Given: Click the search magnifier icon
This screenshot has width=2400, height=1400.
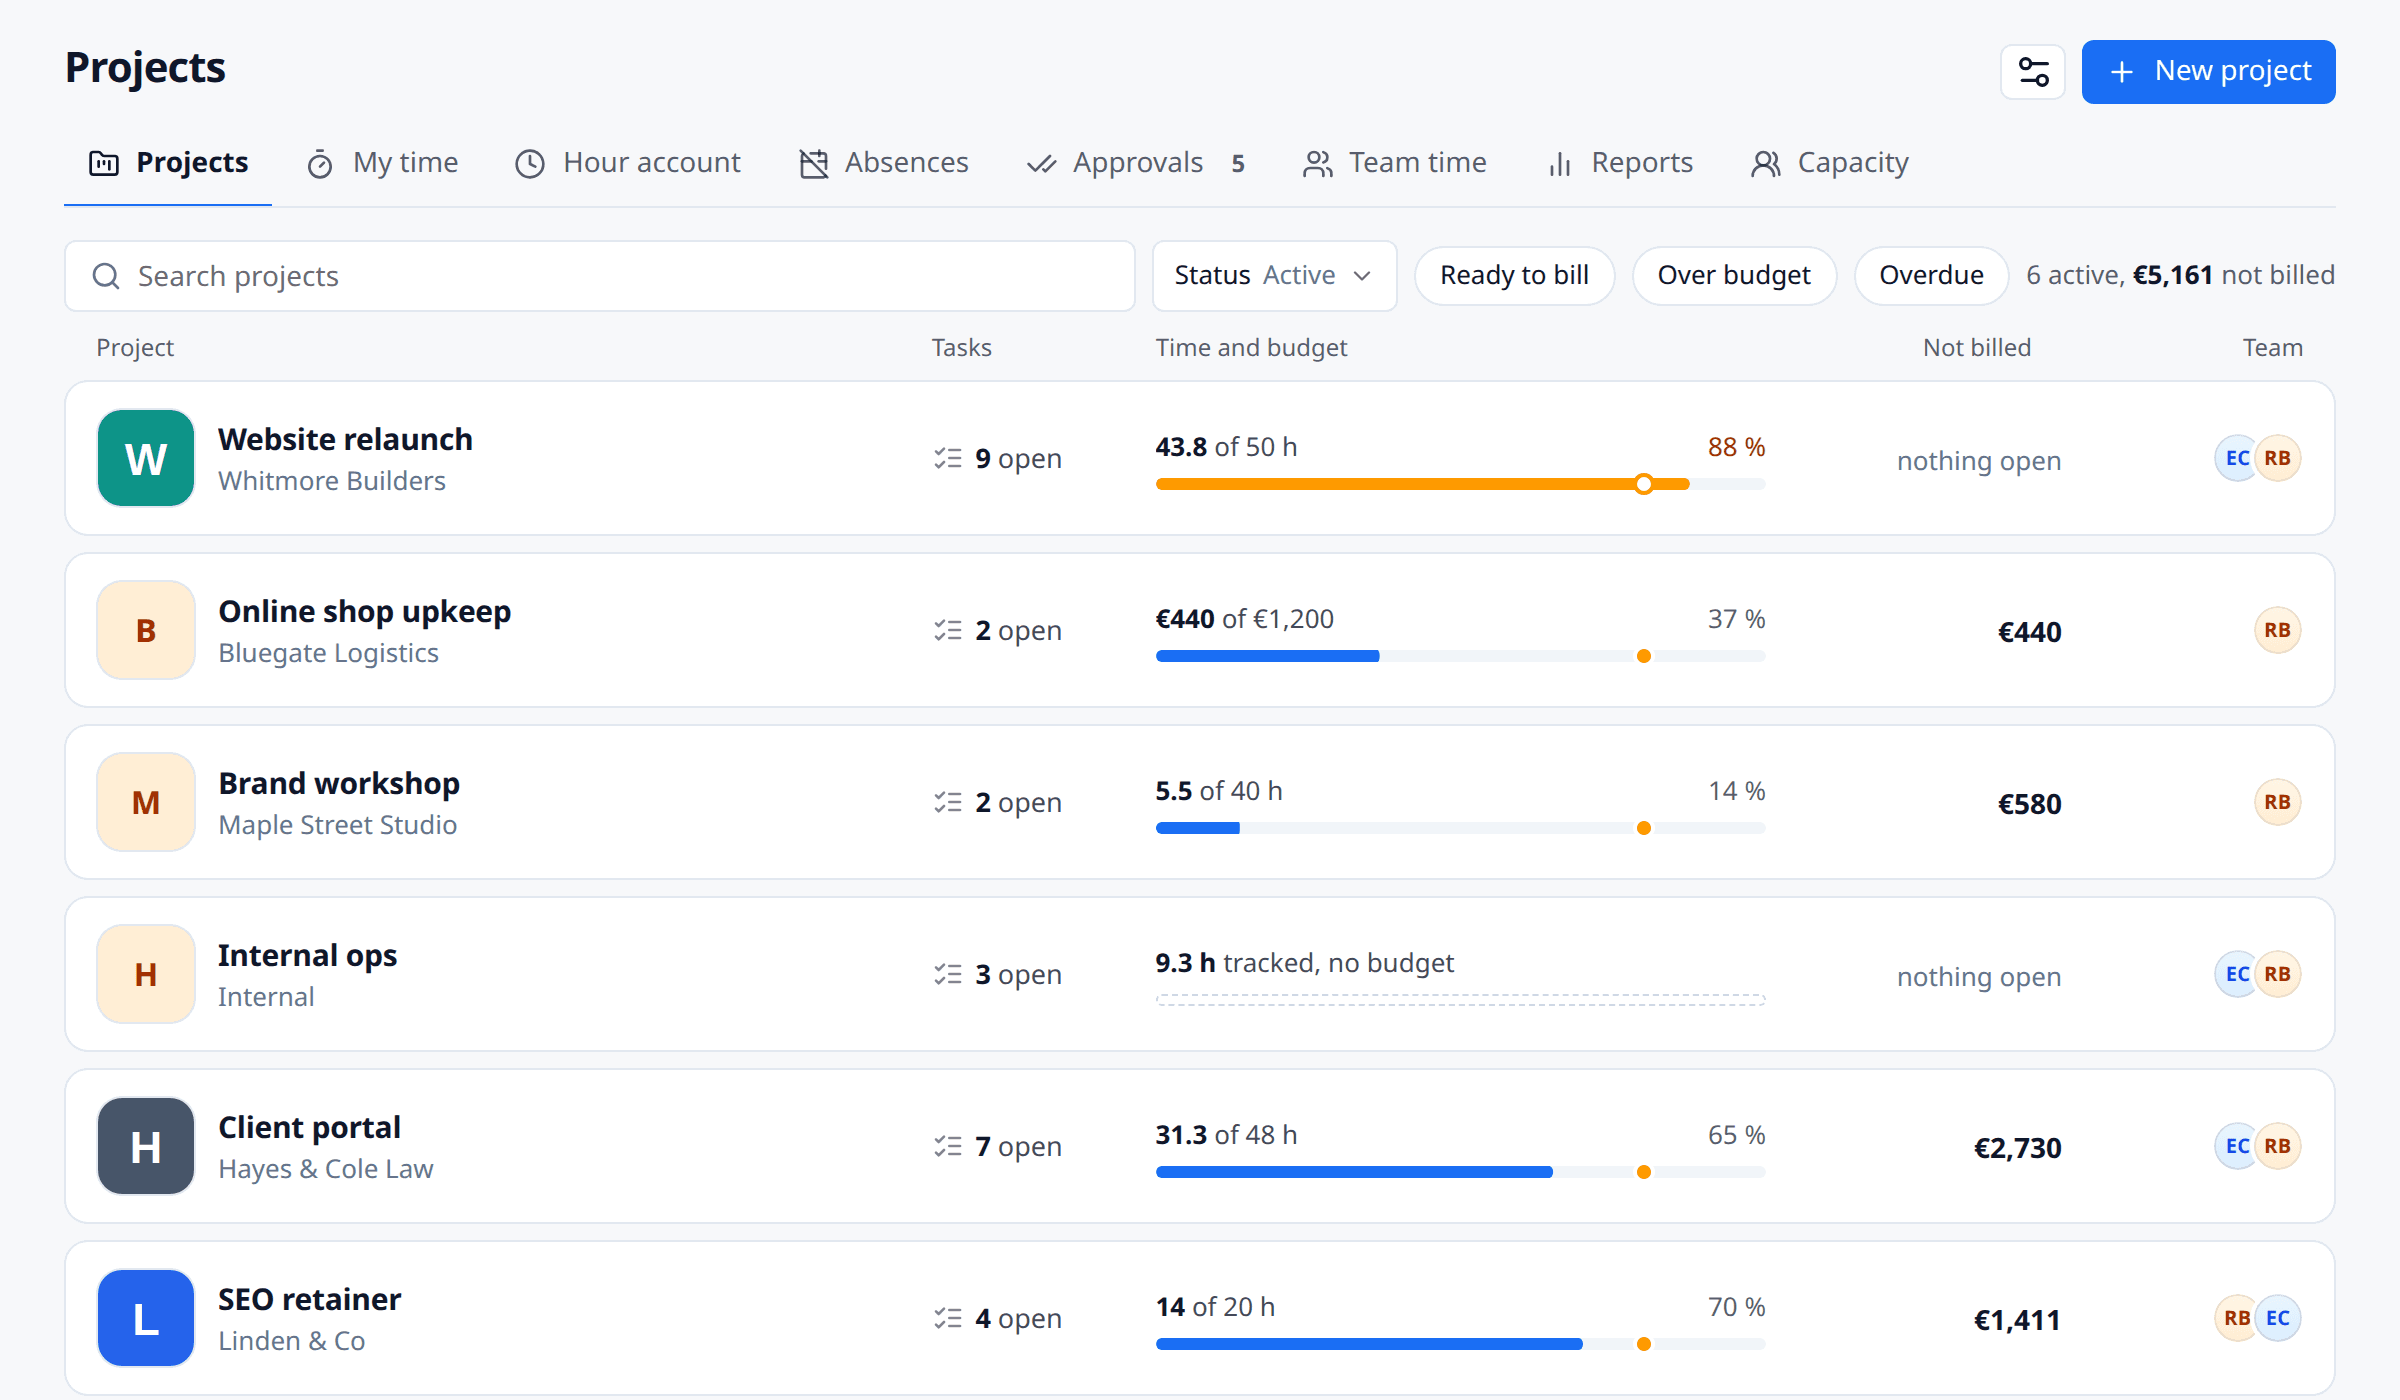Looking at the screenshot, I should point(106,276).
